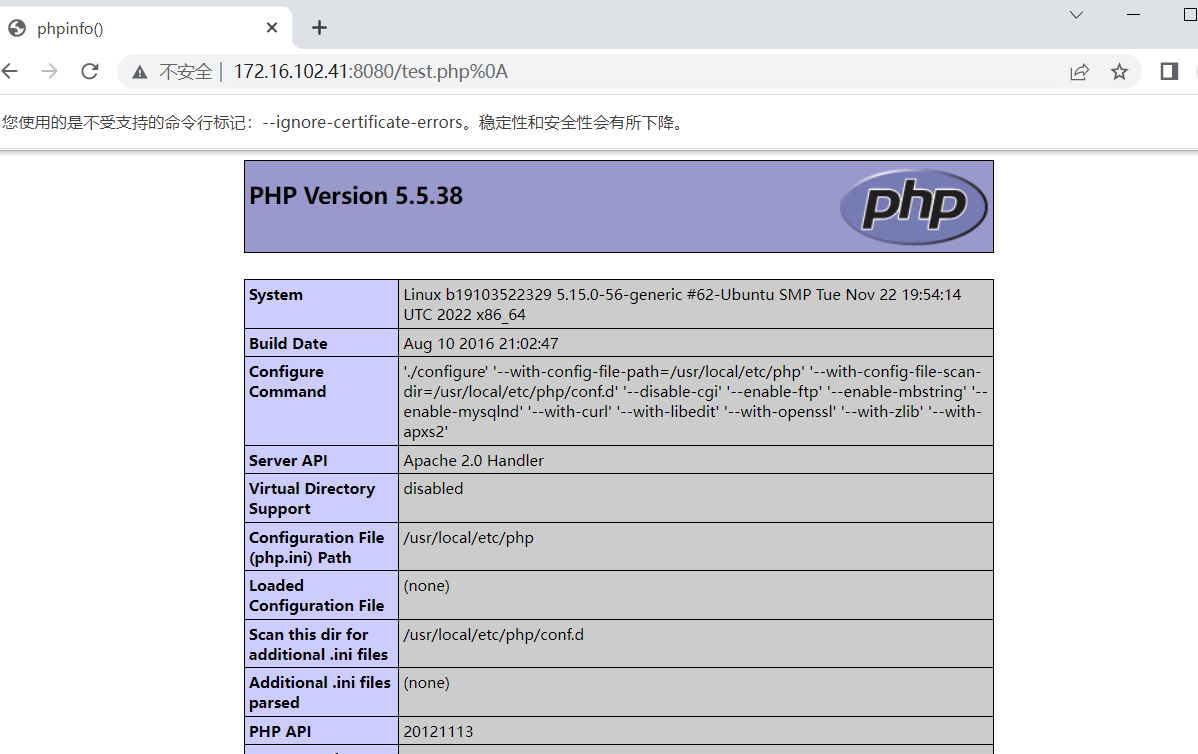Click the './configure' command value text
Image resolution: width=1198 pixels, height=754 pixels.
click(x=695, y=401)
